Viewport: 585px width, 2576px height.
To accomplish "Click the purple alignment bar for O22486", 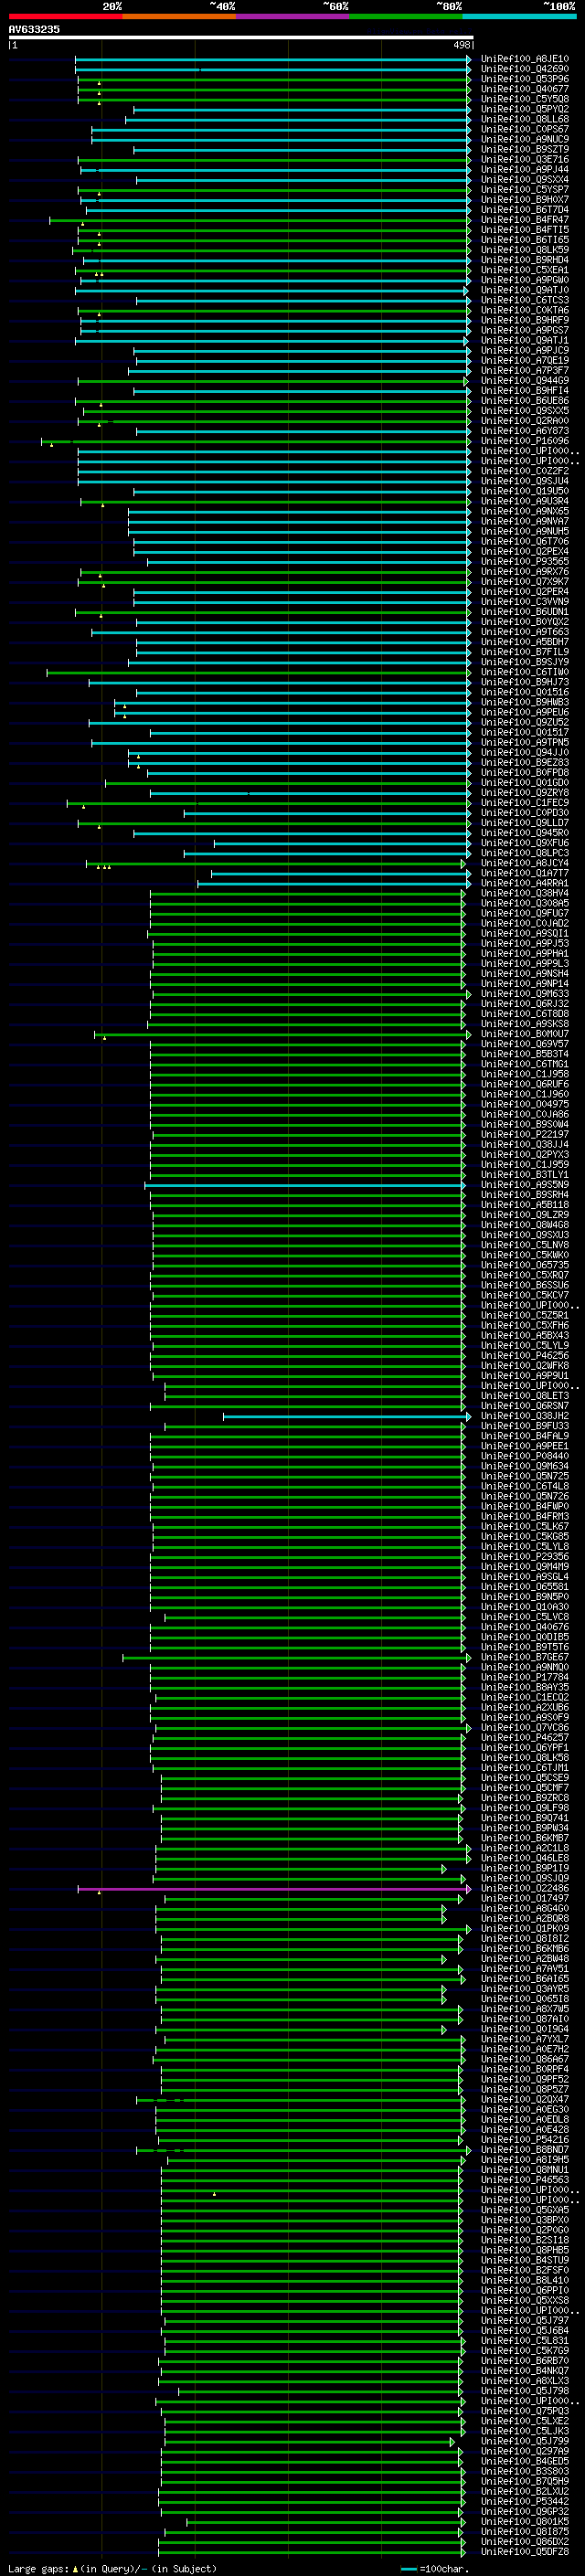I will (x=274, y=1889).
